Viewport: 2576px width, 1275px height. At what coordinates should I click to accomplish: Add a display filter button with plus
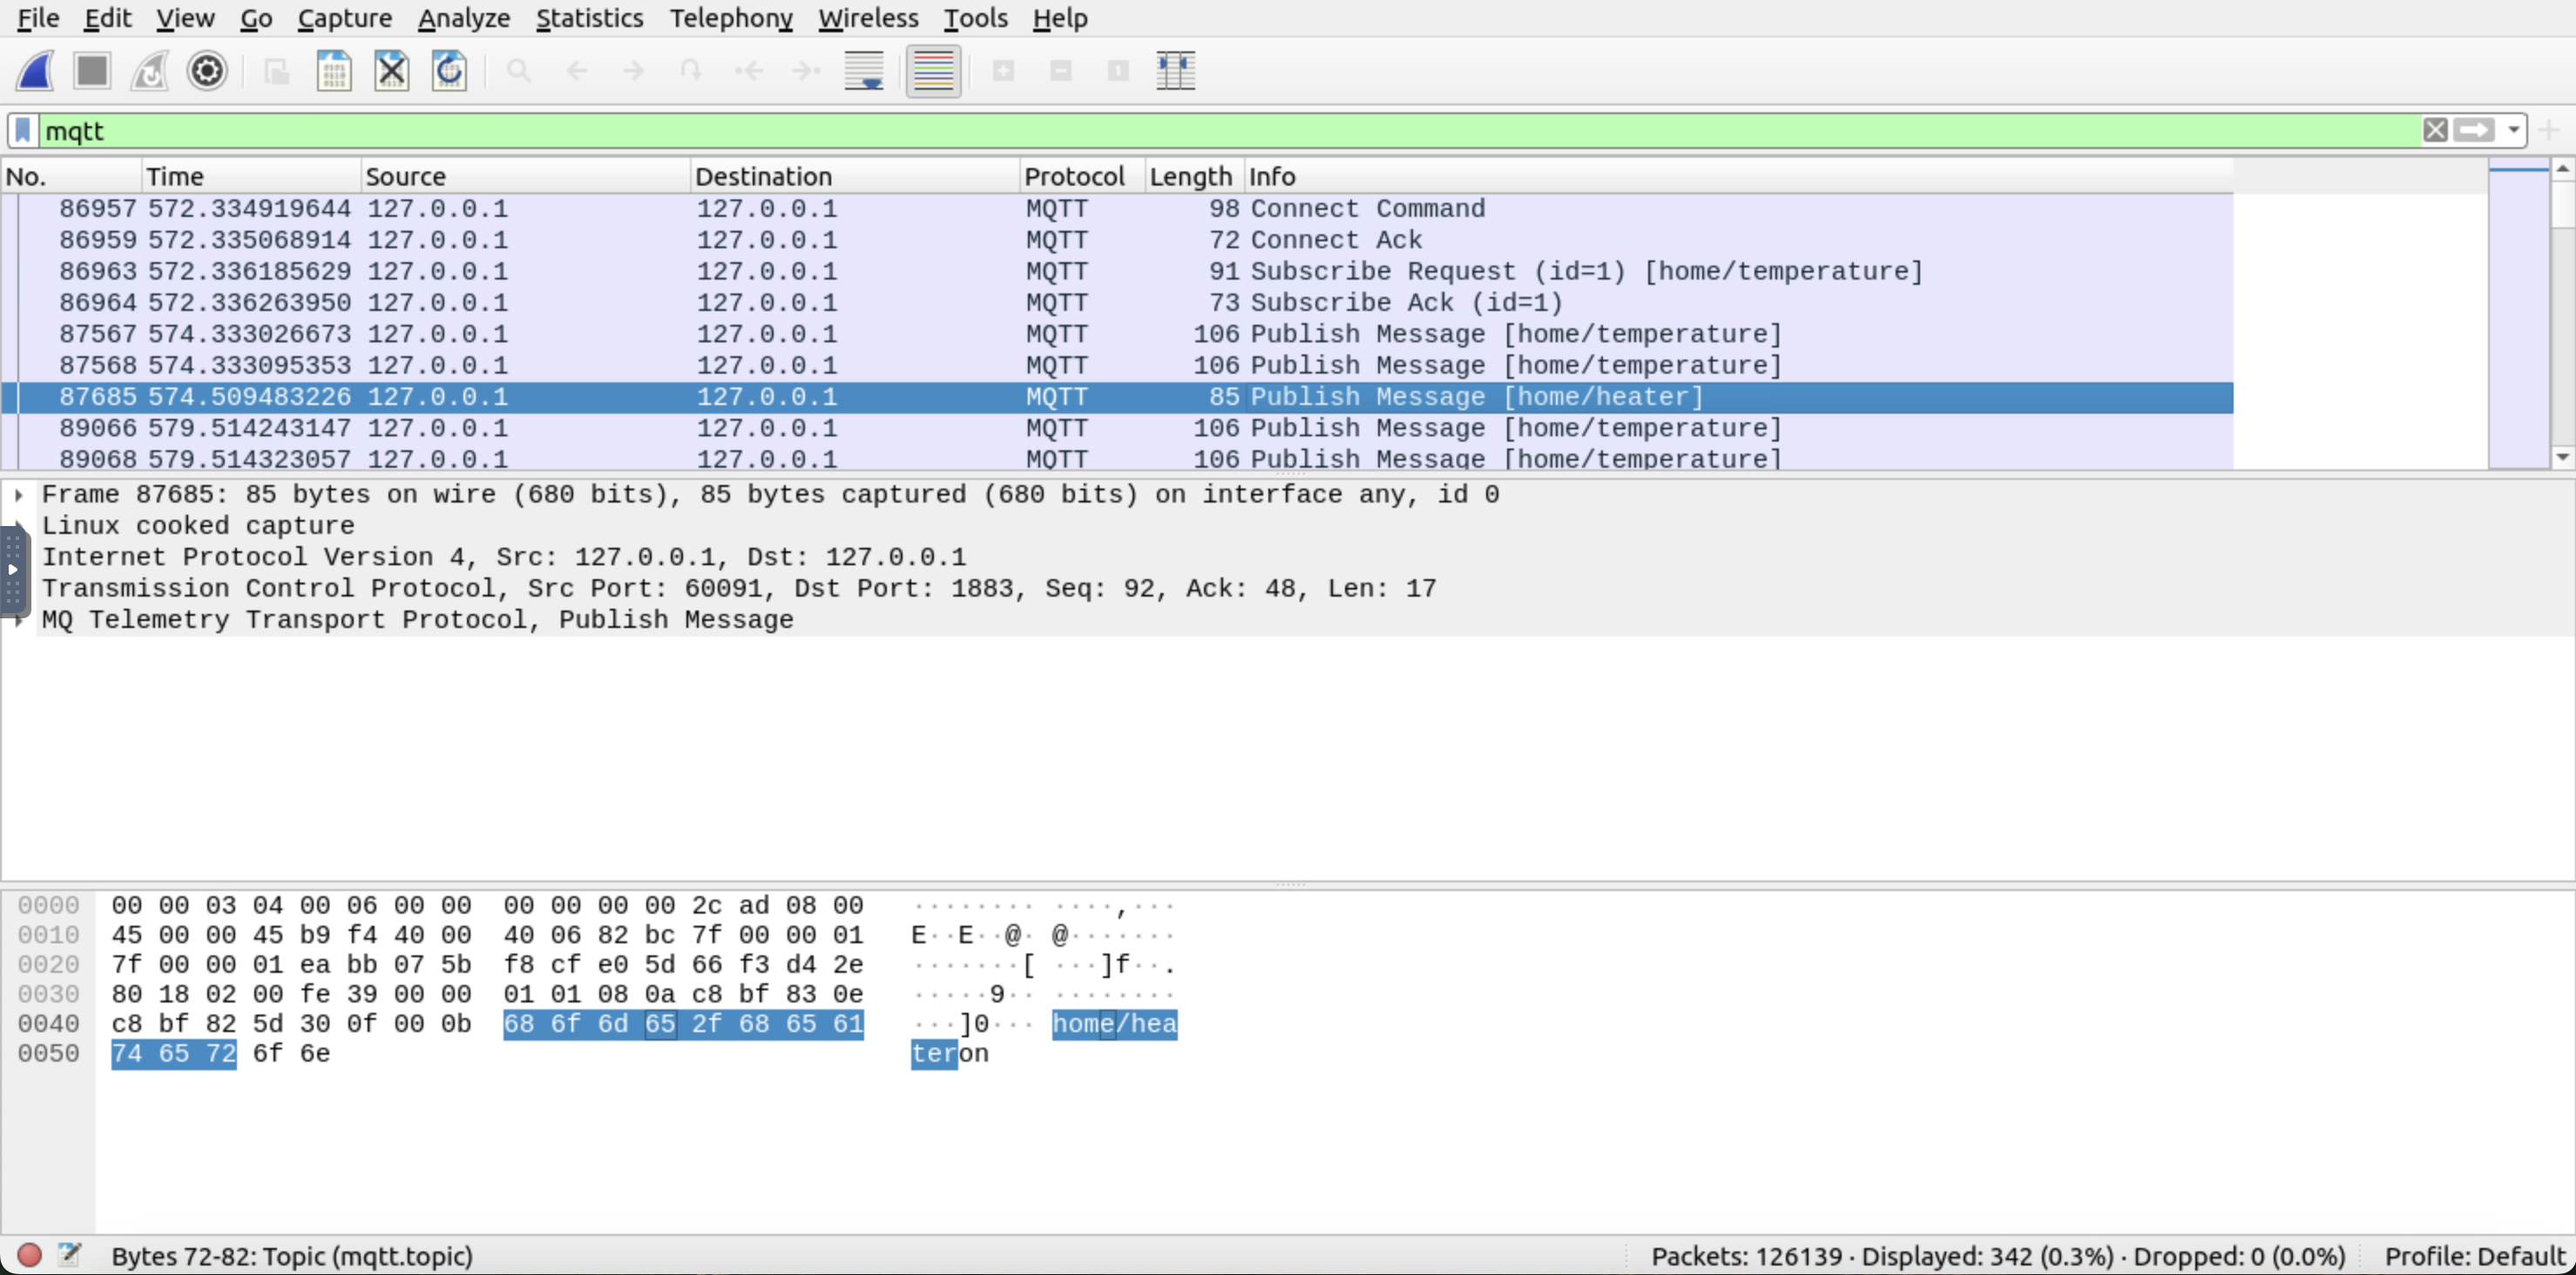click(2549, 131)
